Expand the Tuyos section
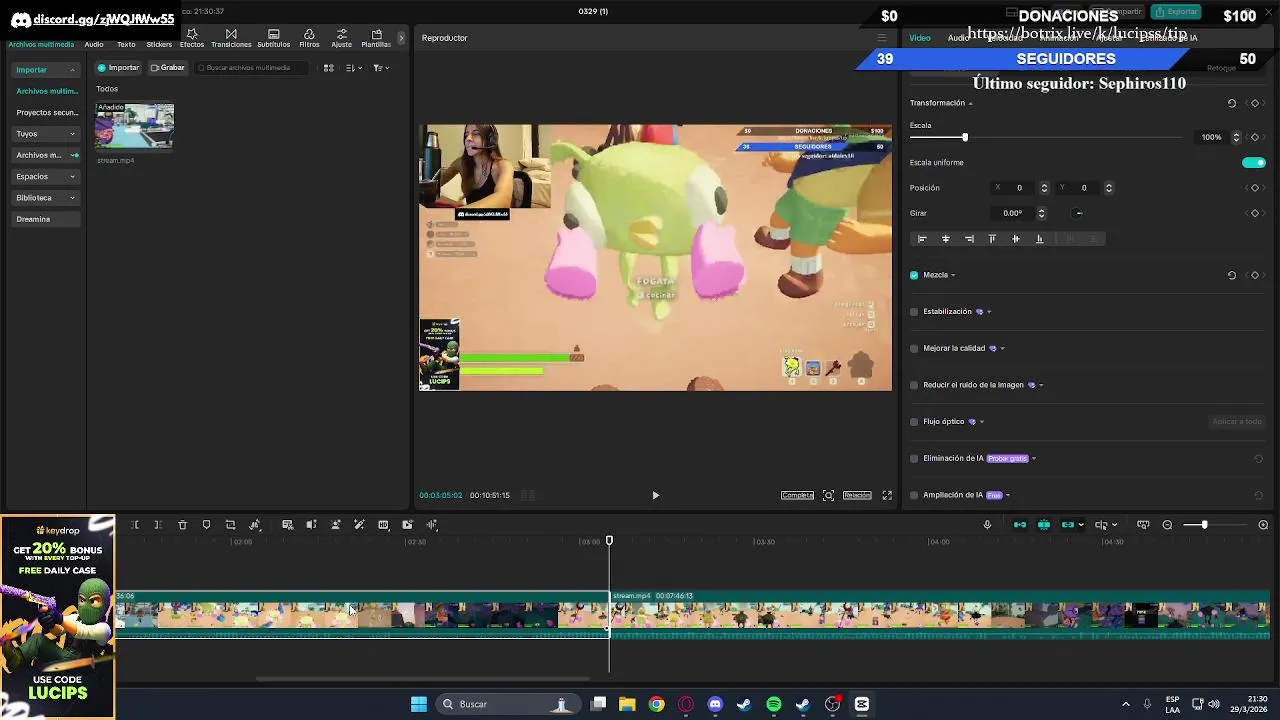 pos(72,134)
